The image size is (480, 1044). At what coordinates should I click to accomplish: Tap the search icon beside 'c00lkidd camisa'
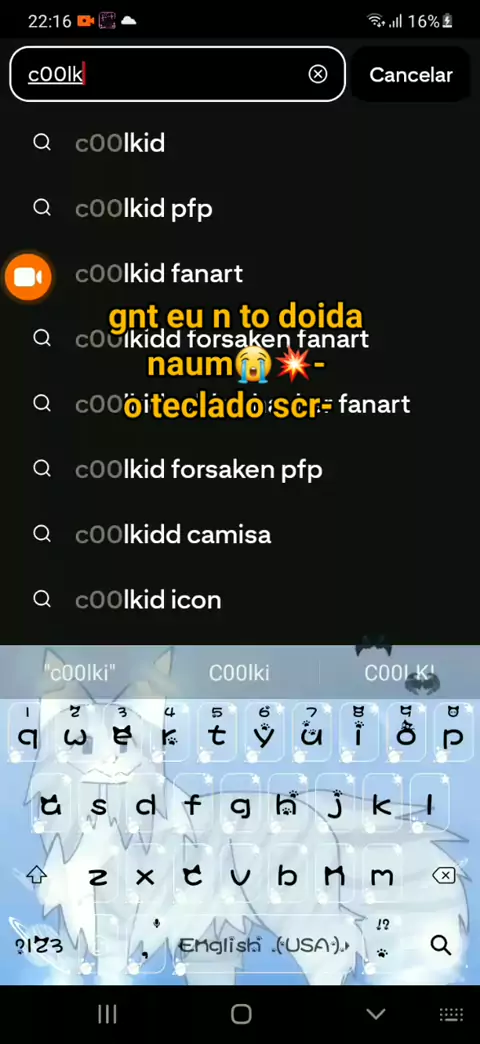click(x=42, y=534)
